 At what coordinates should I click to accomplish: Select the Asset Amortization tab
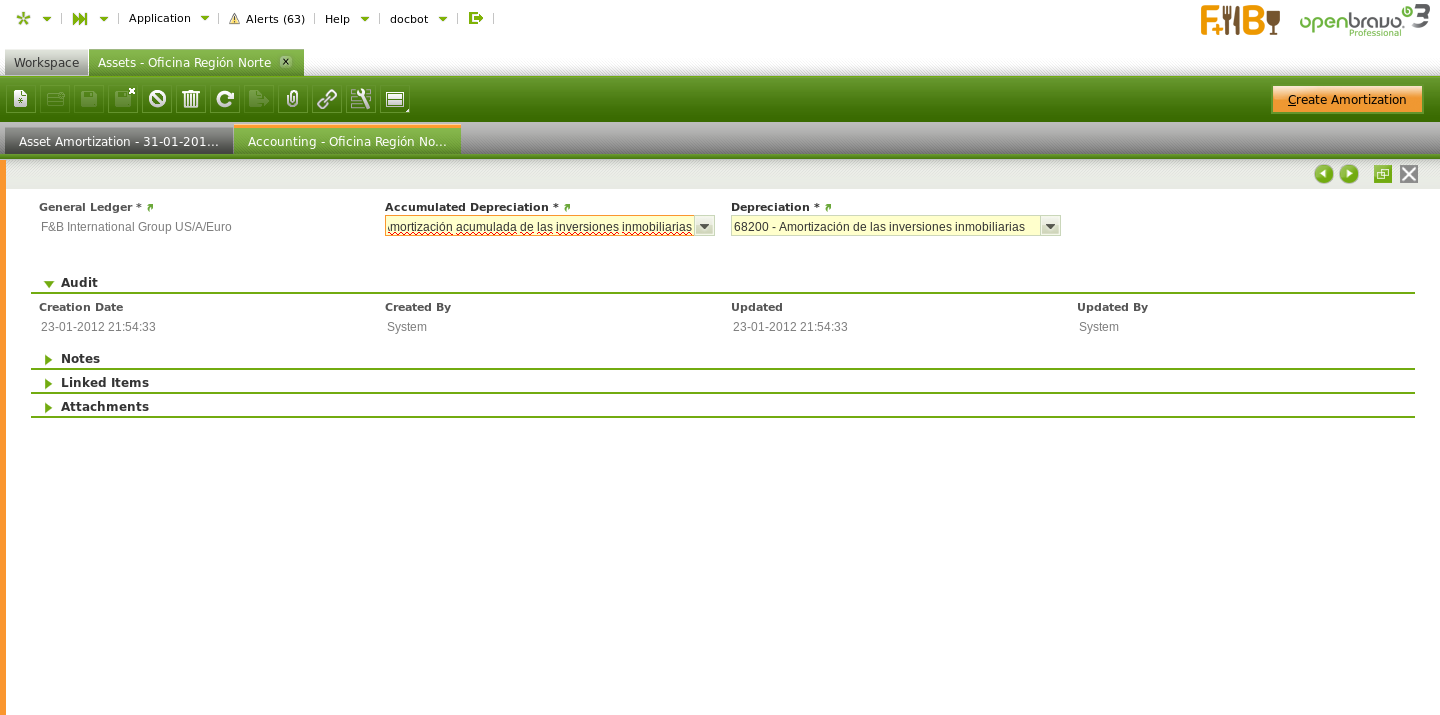[118, 142]
